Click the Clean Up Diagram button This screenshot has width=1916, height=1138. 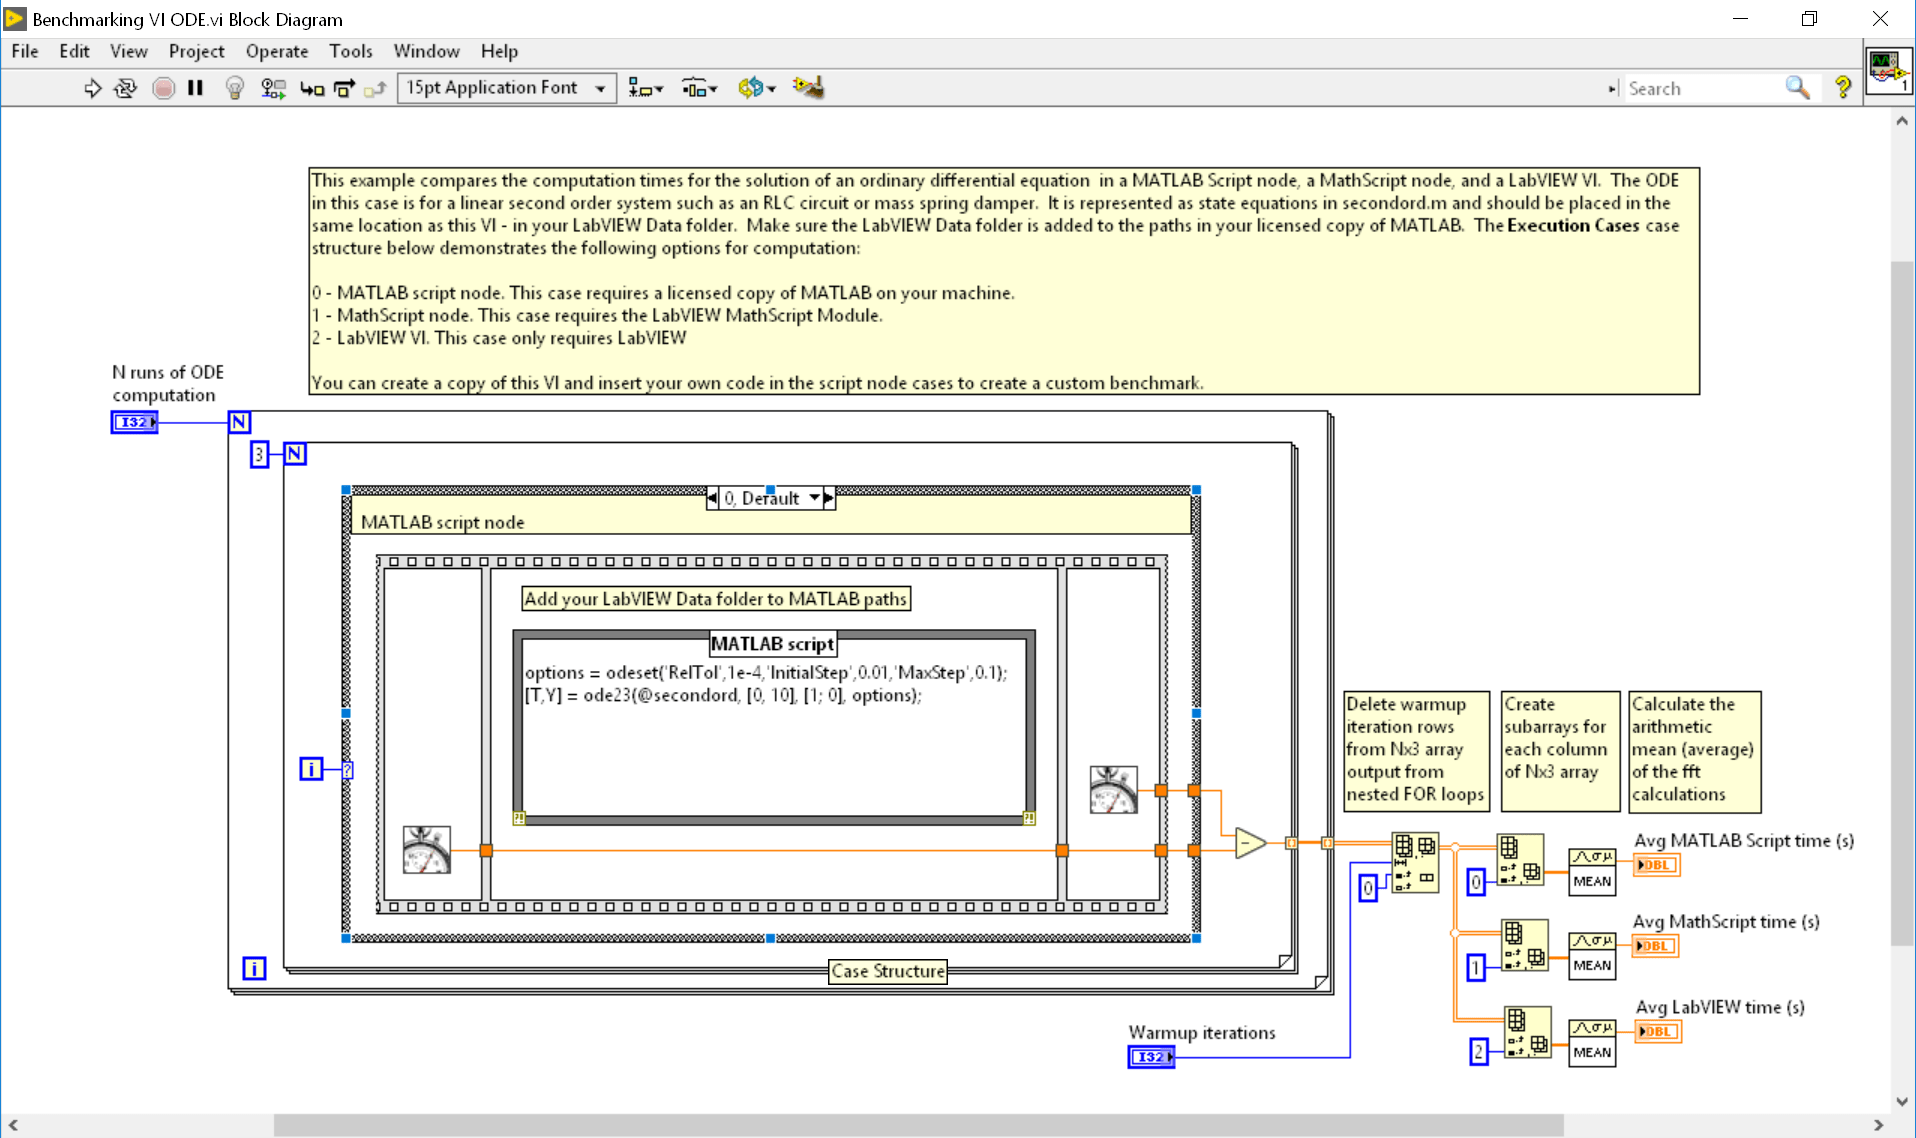point(808,88)
